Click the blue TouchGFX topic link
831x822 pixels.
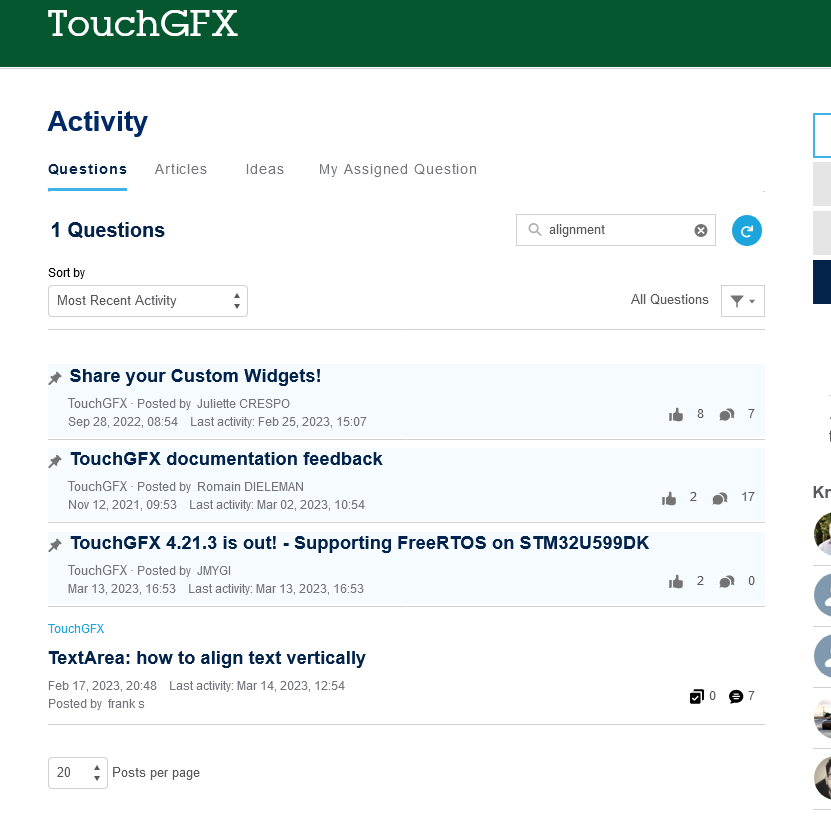coord(76,629)
